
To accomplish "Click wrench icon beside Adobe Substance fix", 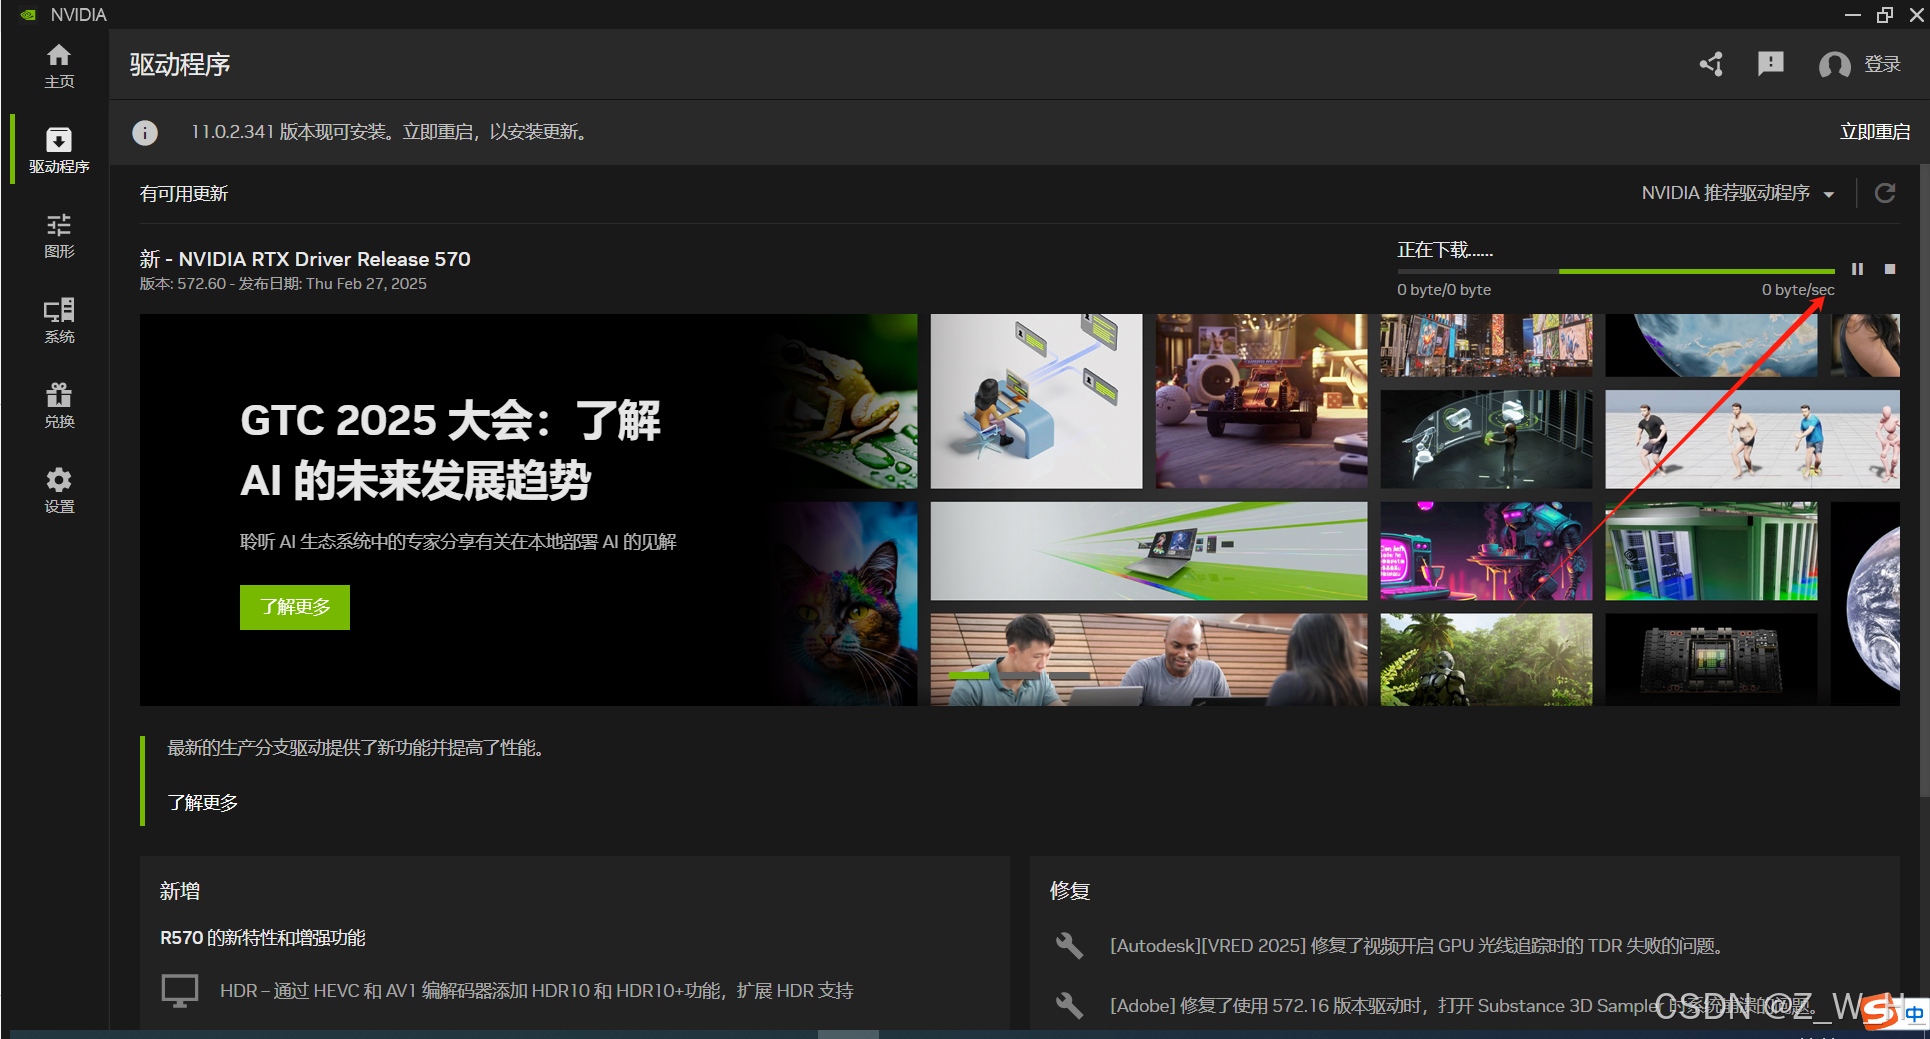I will (x=1069, y=1005).
